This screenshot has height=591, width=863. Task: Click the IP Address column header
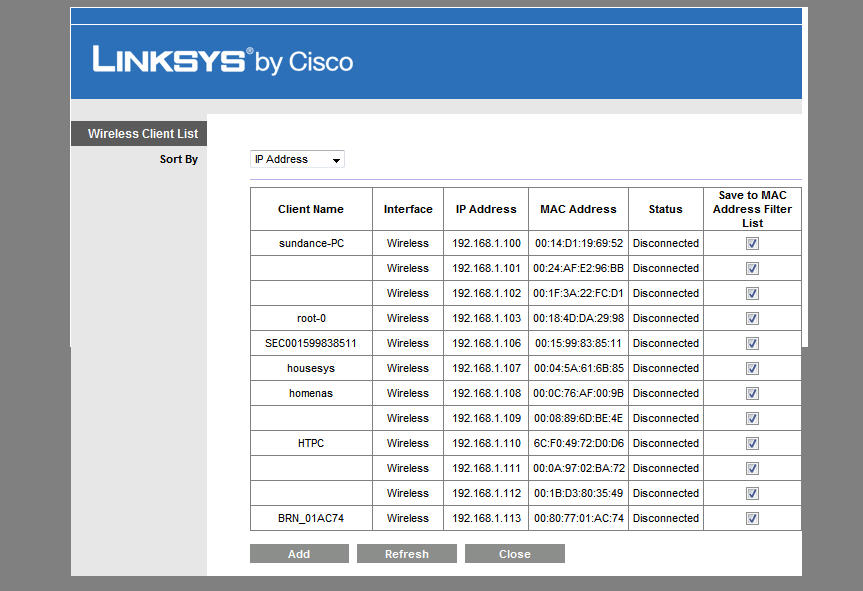pyautogui.click(x=486, y=209)
